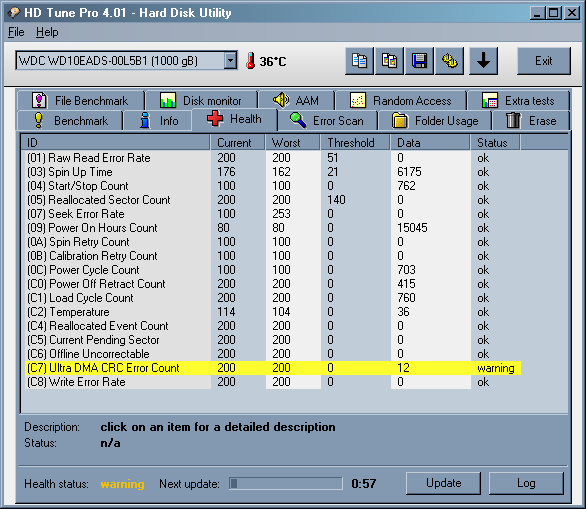Select the (0B) Calibration Retry Count row
Image resolution: width=586 pixels, height=509 pixels.
click(273, 256)
